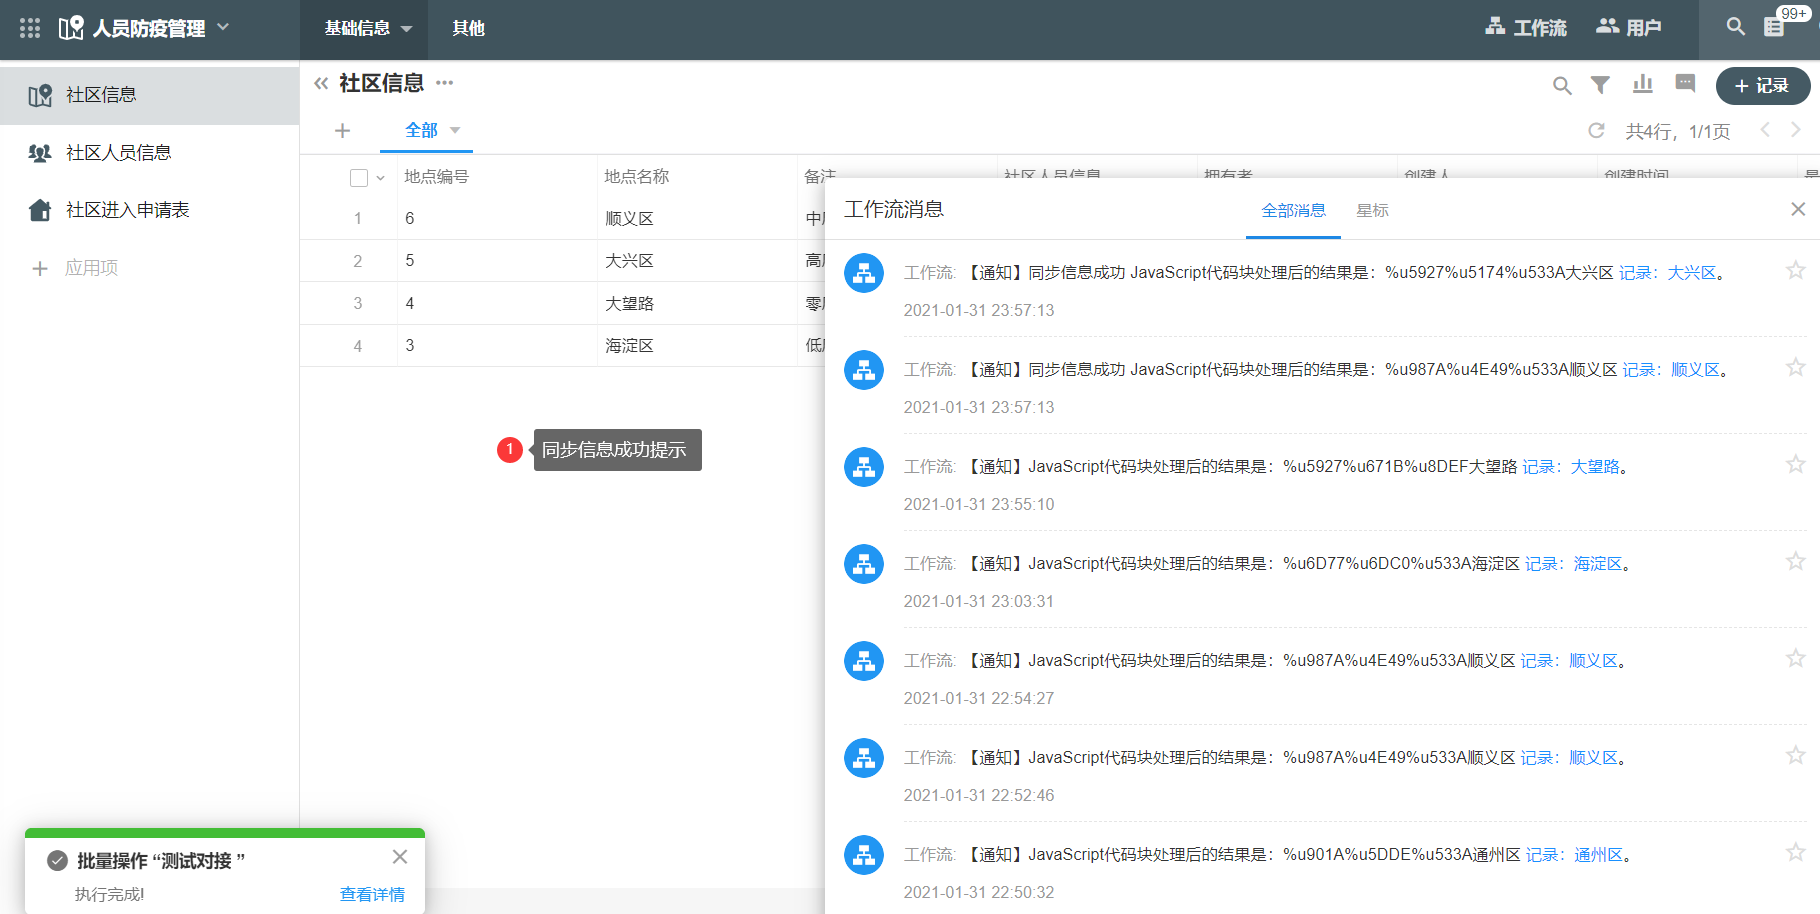1820x914 pixels.
Task: Expand the 基础信息 dropdown menu
Action: 367,29
